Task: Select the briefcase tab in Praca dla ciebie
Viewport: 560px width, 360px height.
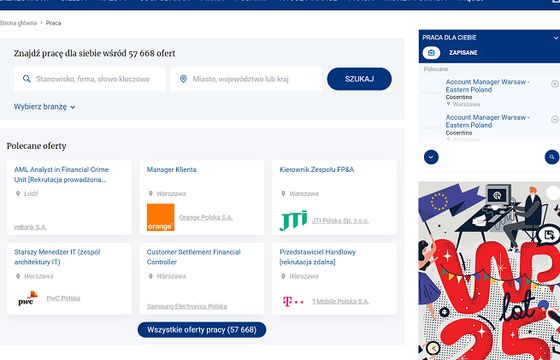Action: [431, 53]
